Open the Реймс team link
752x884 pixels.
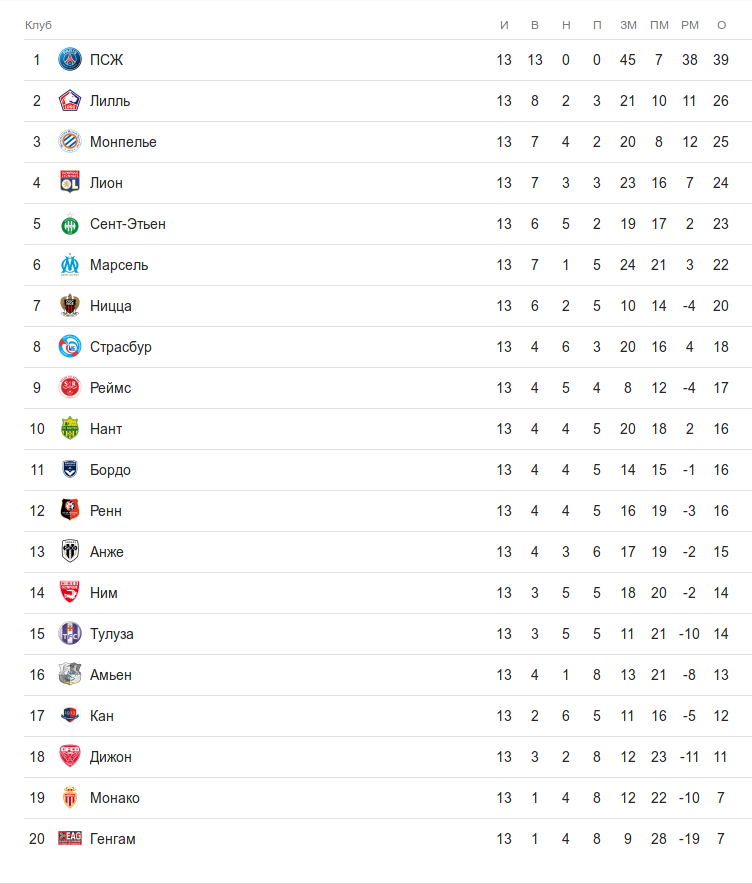pyautogui.click(x=110, y=388)
